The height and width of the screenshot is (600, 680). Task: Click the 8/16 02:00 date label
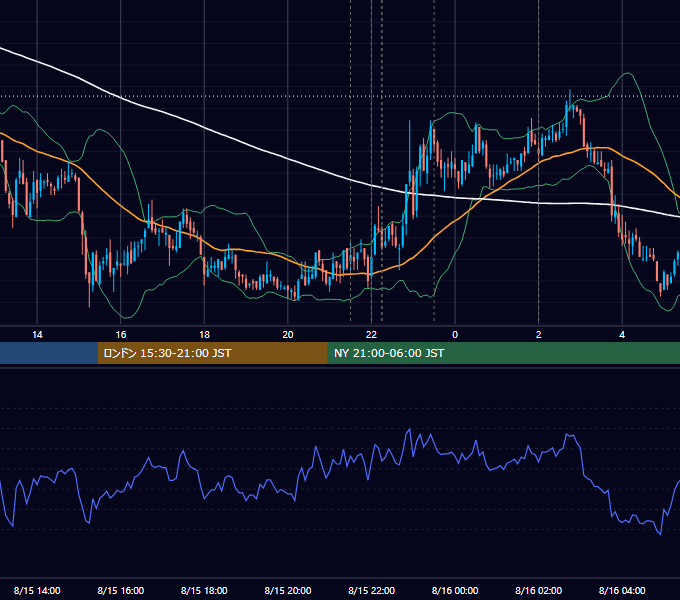pos(539,590)
